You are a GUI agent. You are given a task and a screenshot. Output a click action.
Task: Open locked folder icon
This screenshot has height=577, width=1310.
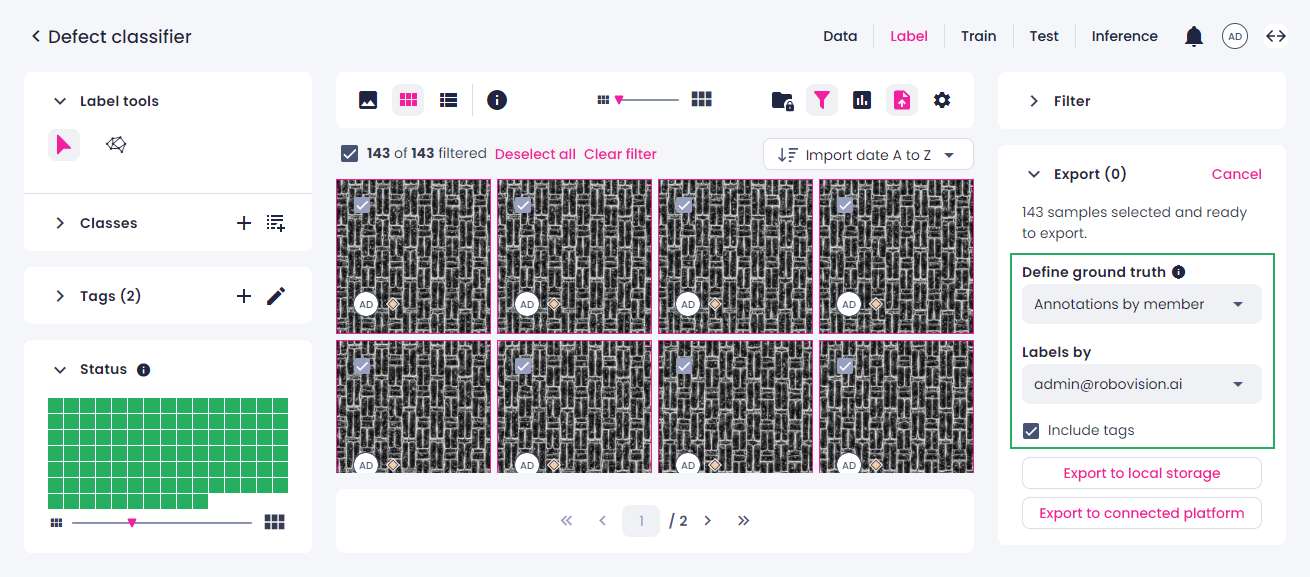point(783,100)
